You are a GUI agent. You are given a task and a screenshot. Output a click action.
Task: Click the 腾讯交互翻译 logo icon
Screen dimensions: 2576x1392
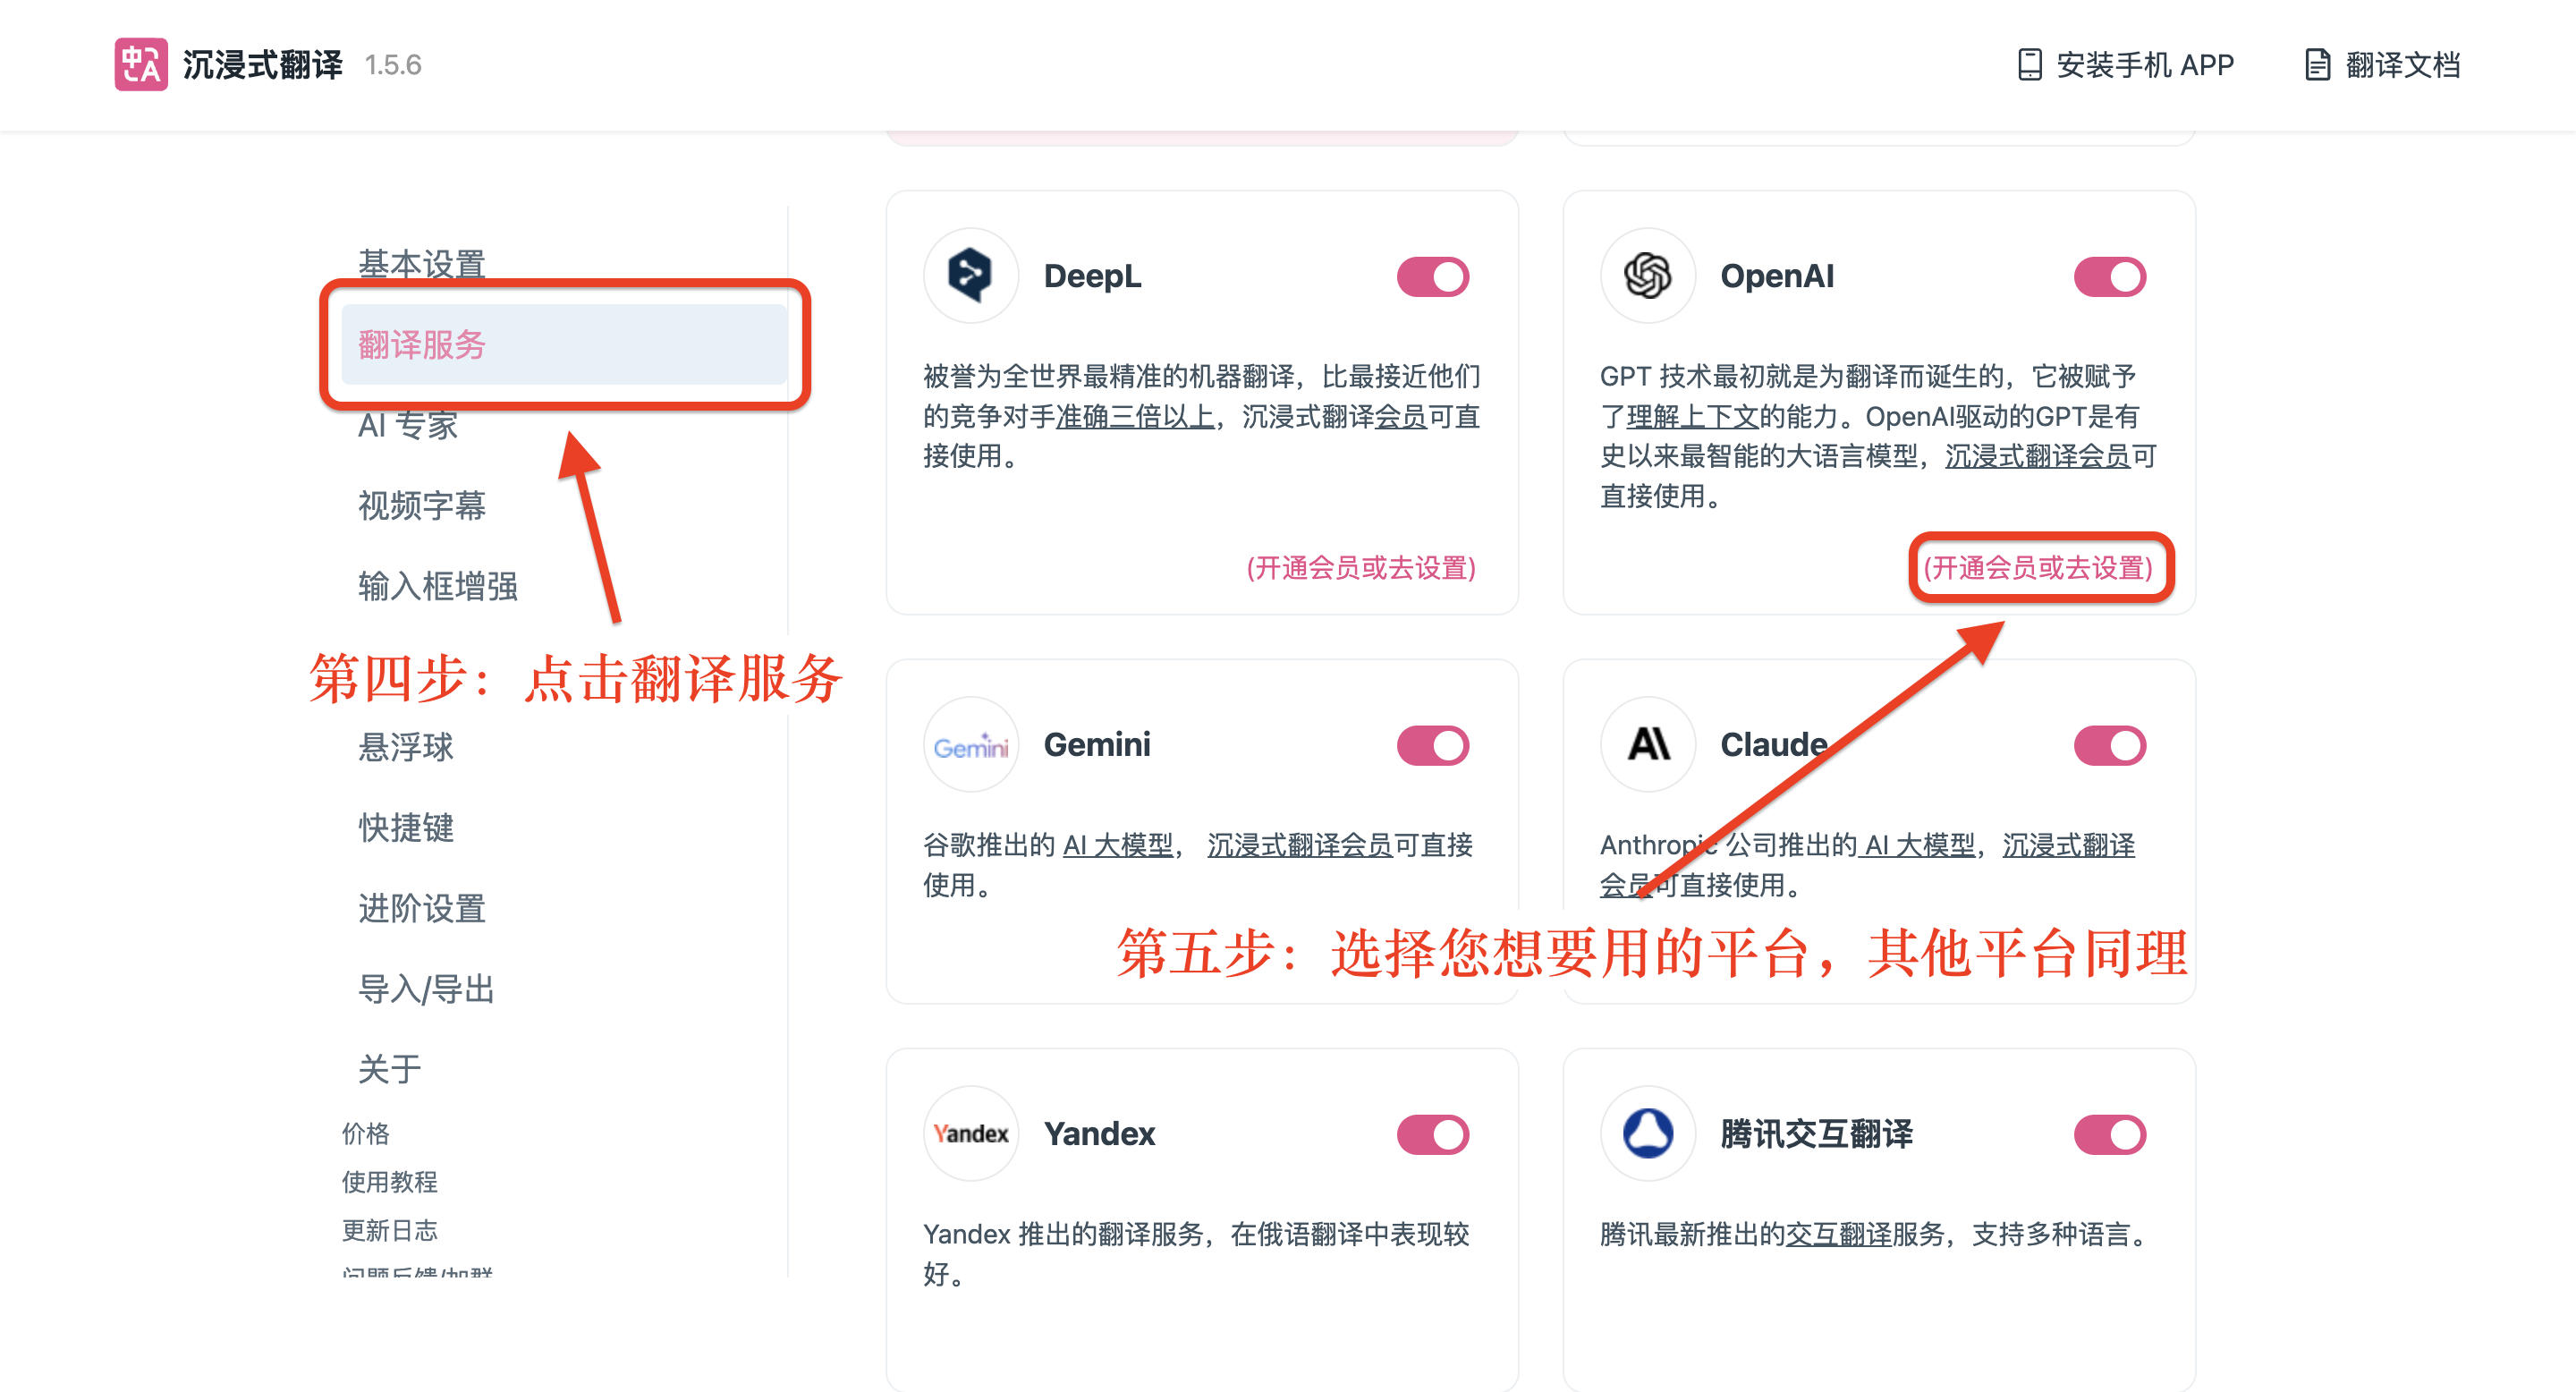click(x=1647, y=1134)
